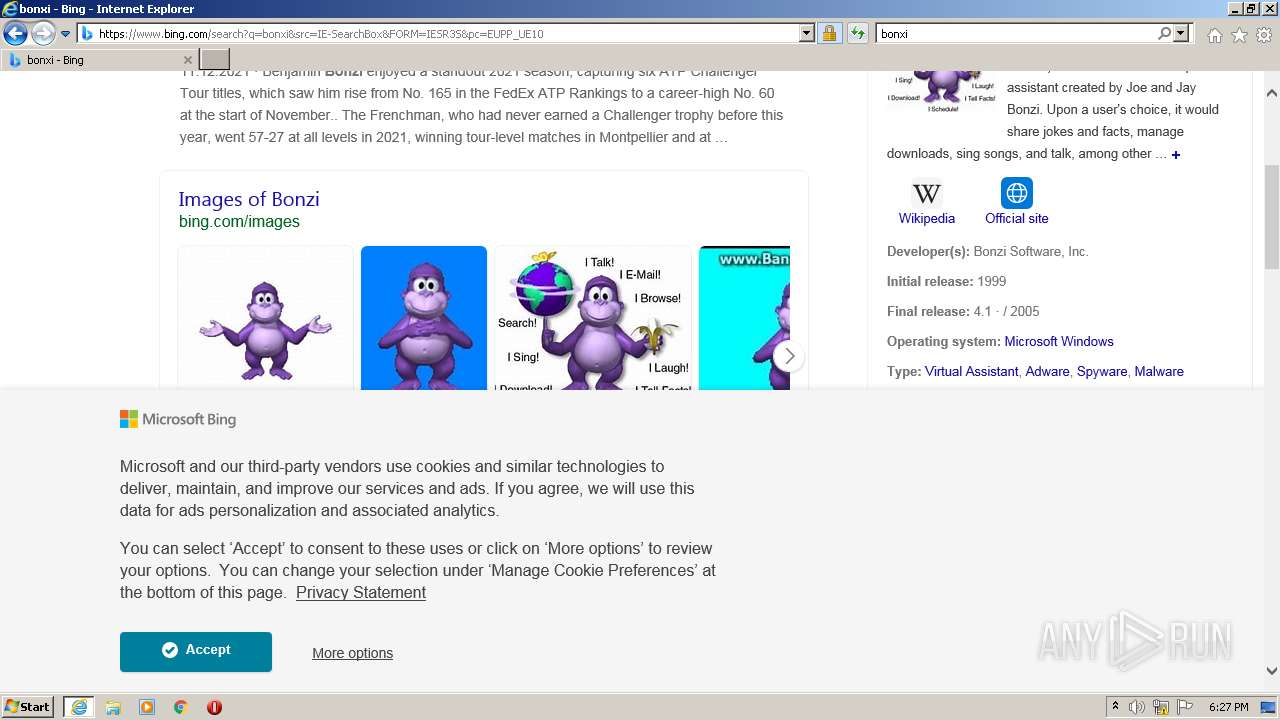Screen dimensions: 1280x720
Task: Click the Action Center flag icon
Action: 1185,707
